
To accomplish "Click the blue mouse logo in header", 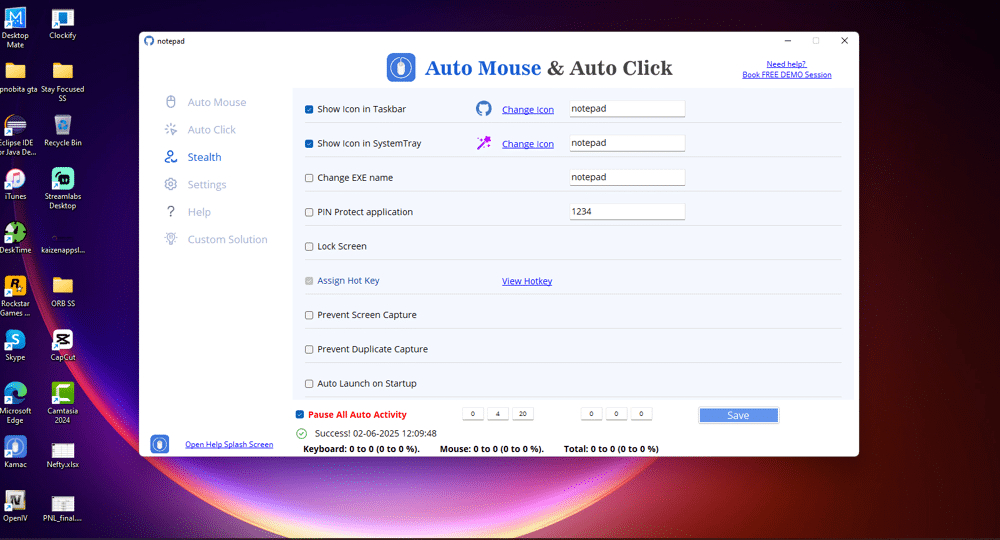I will click(x=401, y=68).
